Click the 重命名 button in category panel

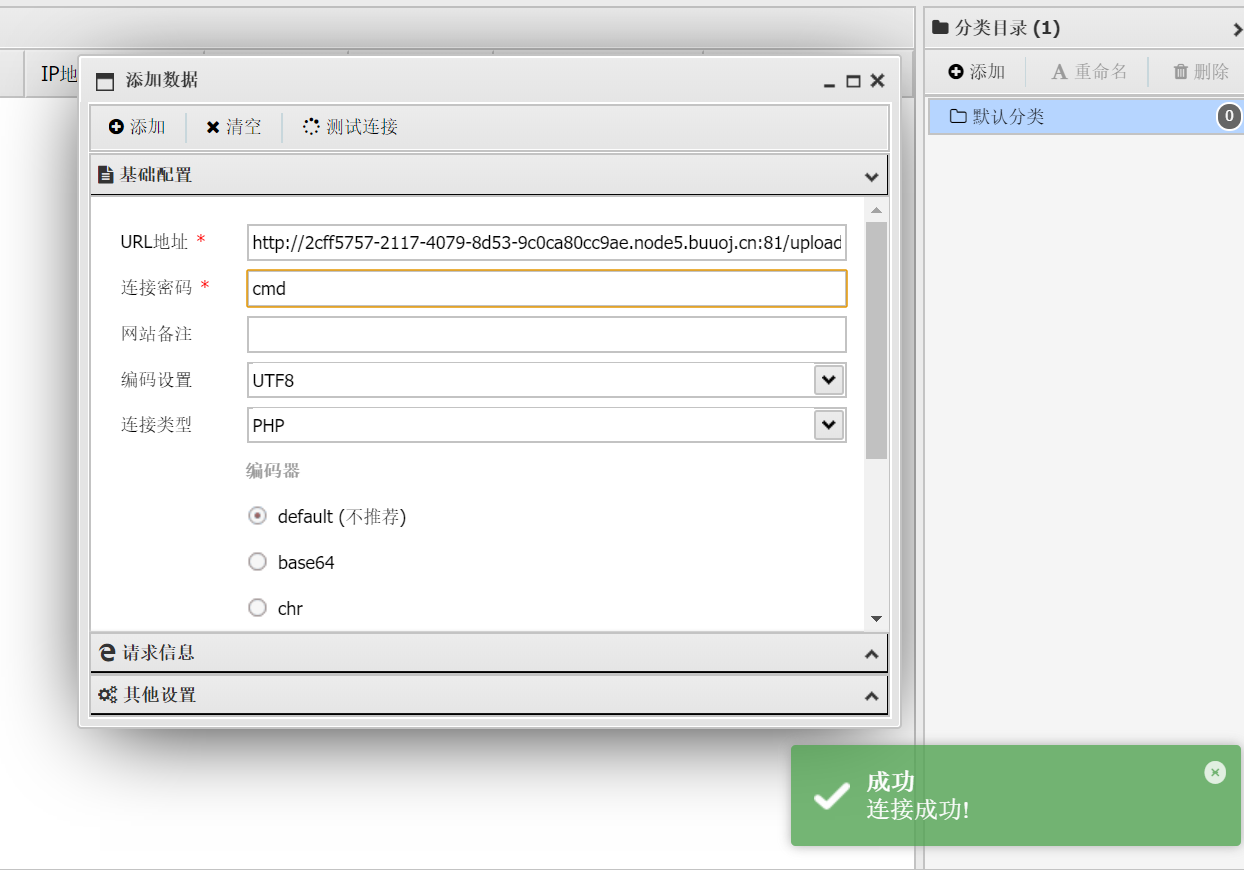1090,72
